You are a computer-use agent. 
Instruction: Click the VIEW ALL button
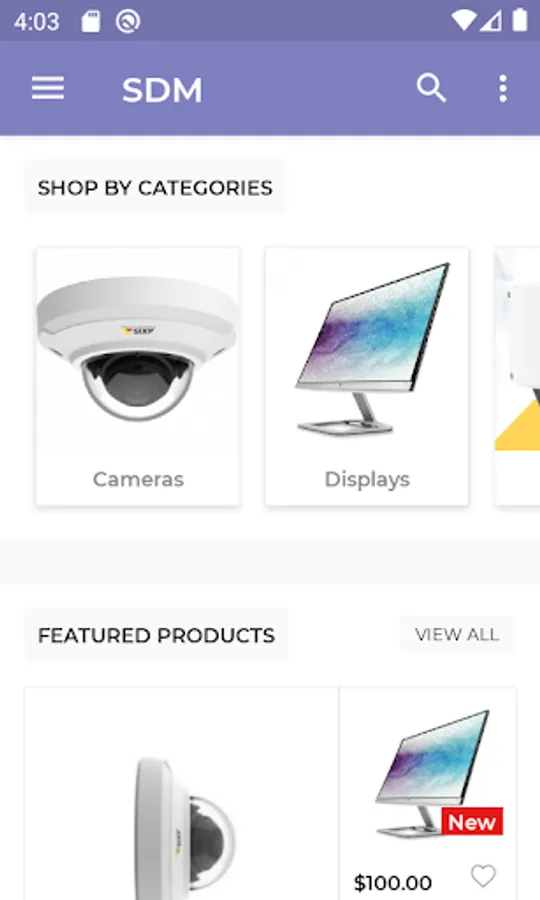tap(457, 634)
